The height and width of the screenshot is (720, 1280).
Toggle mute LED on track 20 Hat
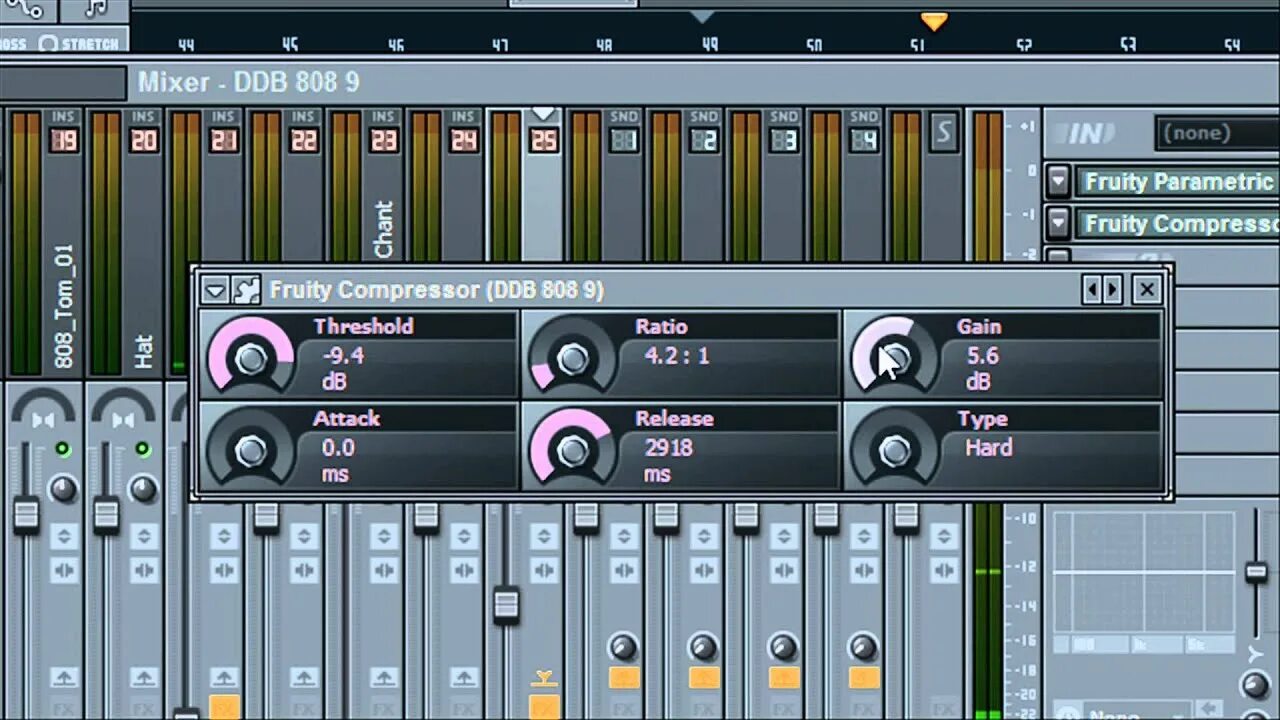coord(142,450)
